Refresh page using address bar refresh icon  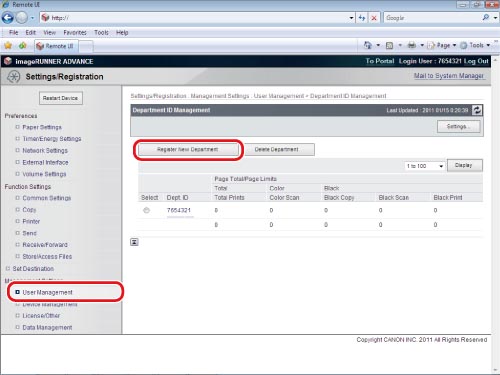point(362,18)
